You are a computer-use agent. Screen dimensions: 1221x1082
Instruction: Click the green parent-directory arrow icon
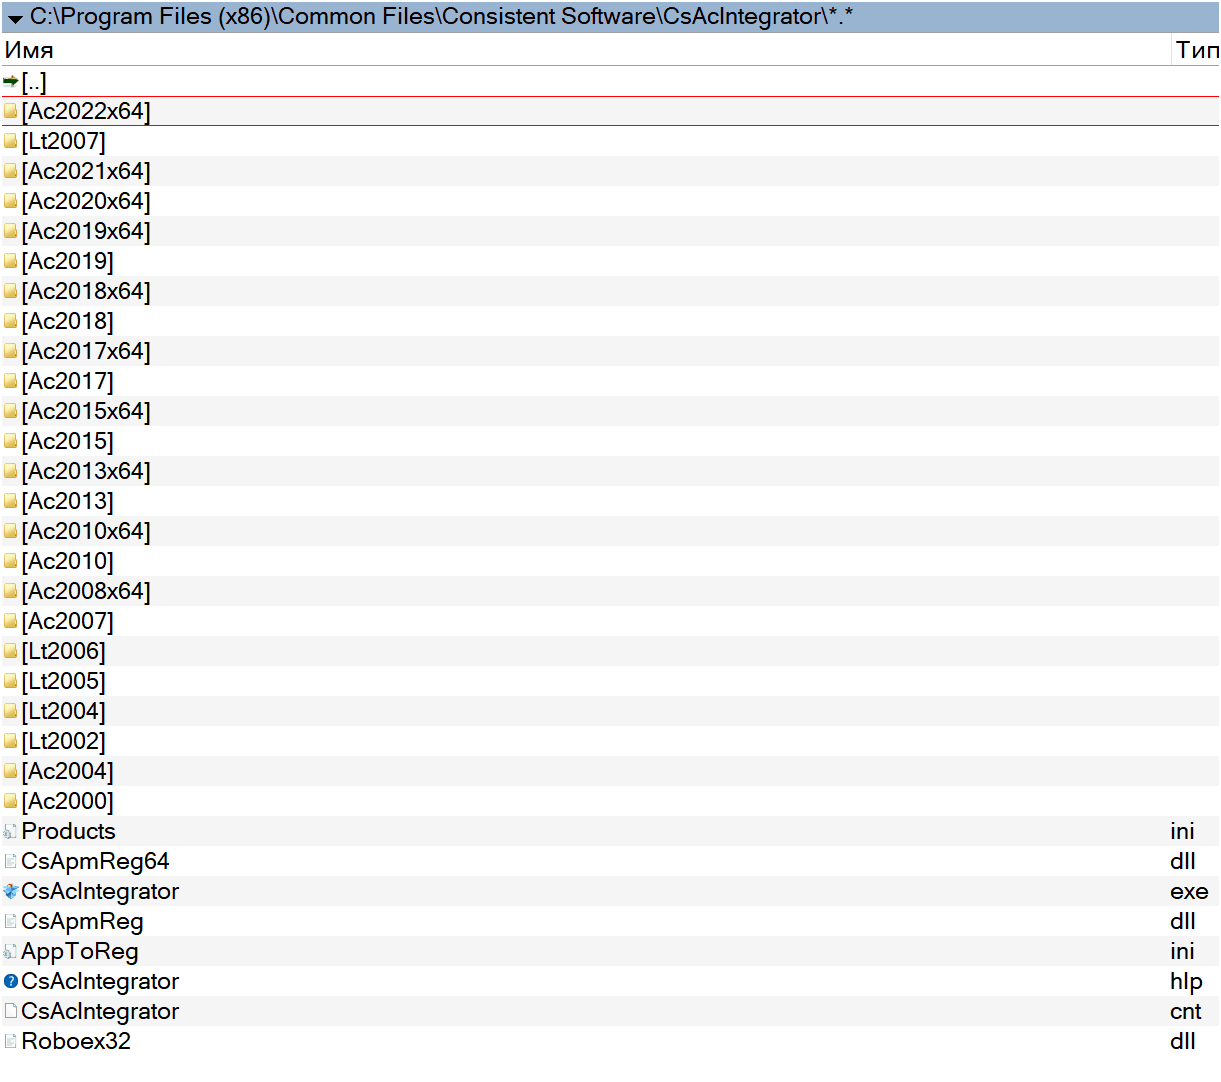(x=11, y=81)
